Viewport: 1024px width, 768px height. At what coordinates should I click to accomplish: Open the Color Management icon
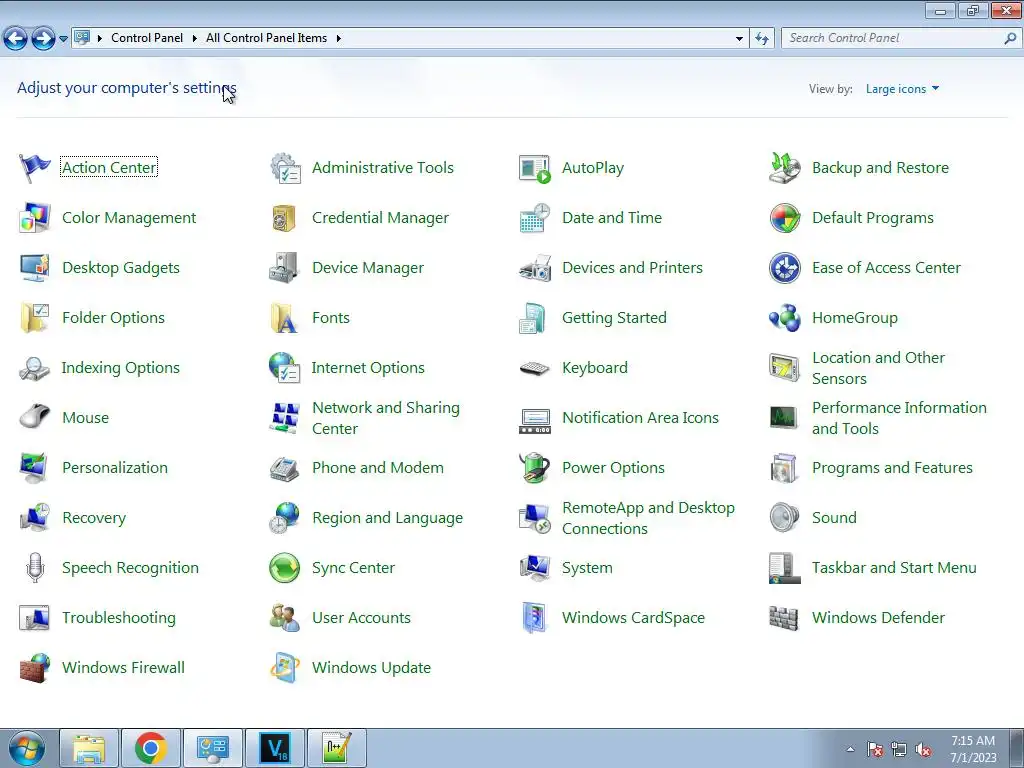tap(35, 218)
